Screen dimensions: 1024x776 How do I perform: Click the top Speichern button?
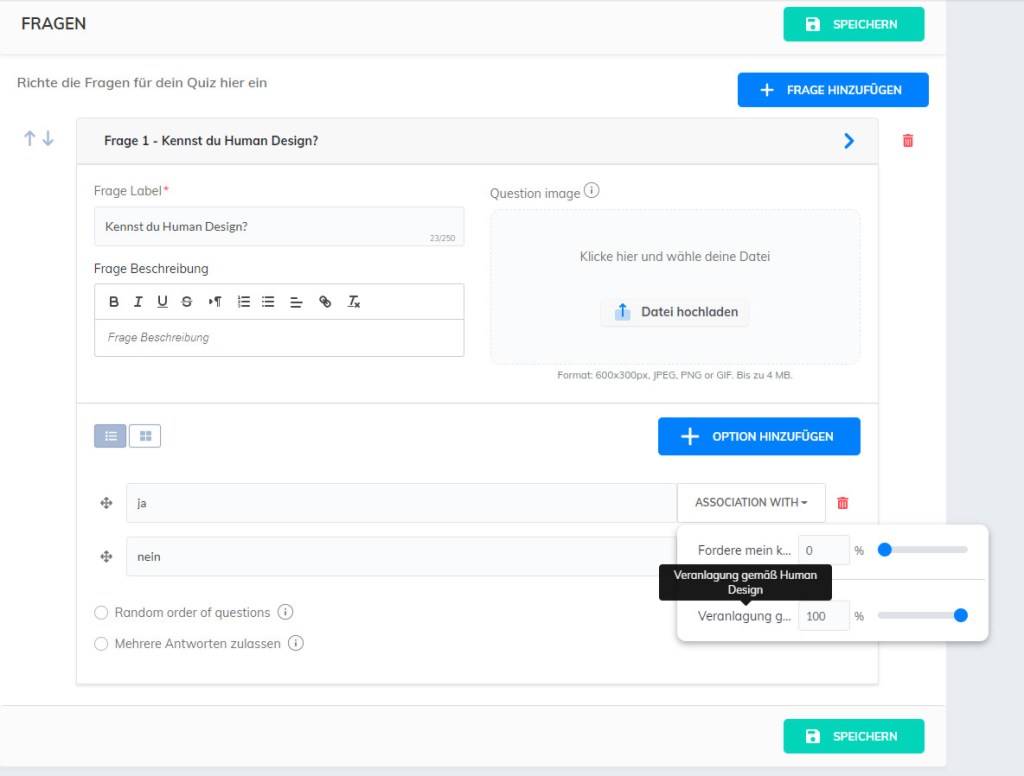click(x=853, y=24)
